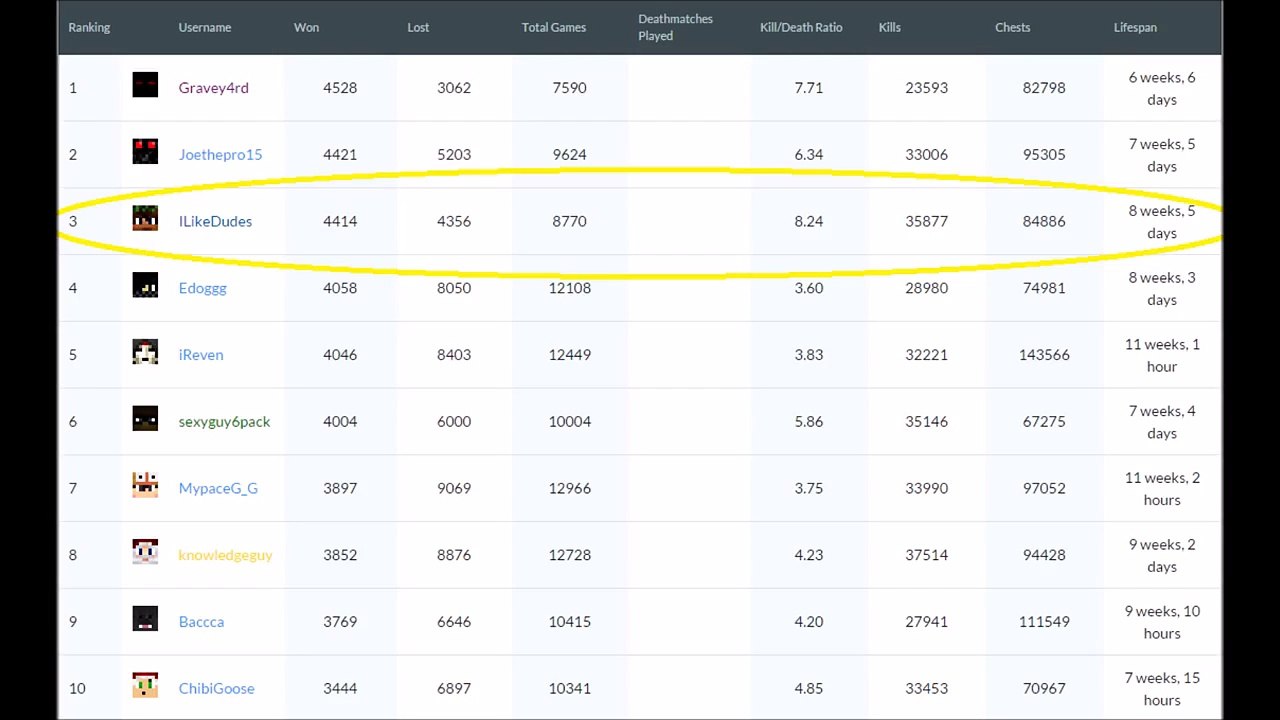Select Baccca's lifespan 9 weeks, 10 hours

point(1162,622)
